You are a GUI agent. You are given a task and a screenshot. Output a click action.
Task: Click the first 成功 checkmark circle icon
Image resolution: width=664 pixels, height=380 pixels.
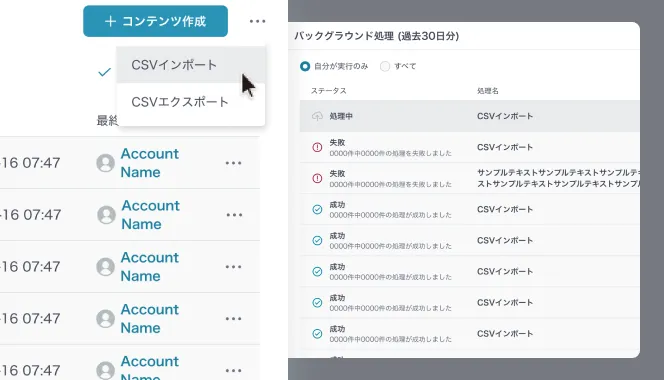point(317,209)
